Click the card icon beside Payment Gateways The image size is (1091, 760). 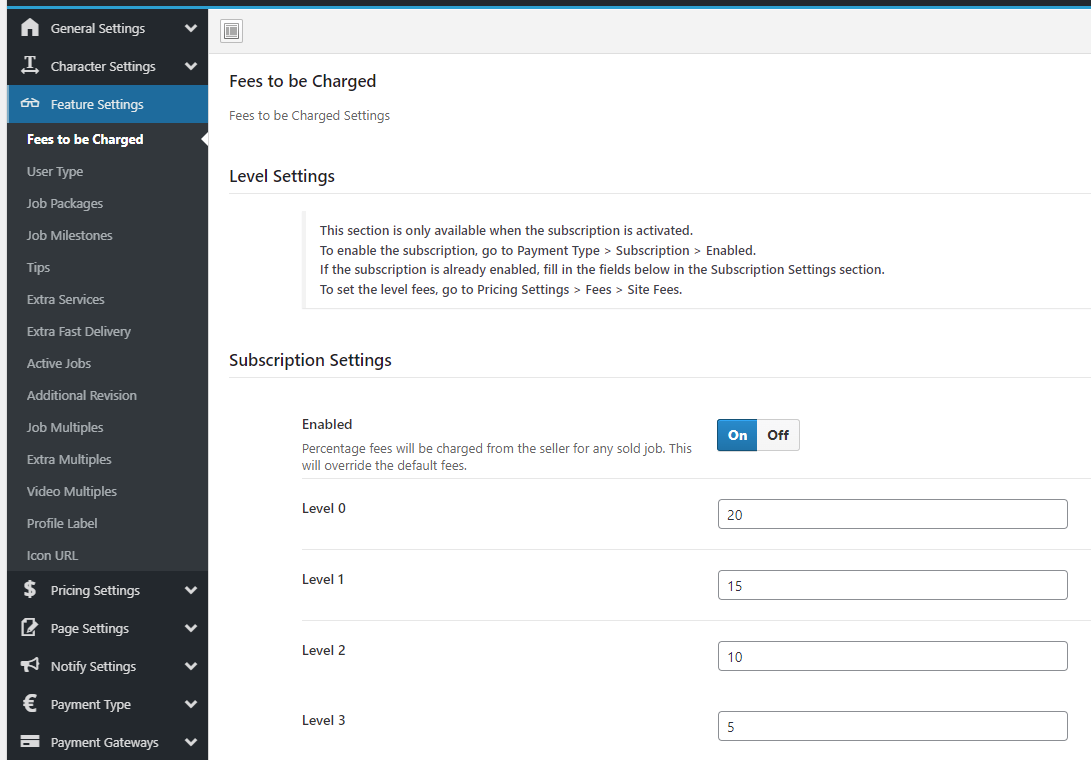[x=30, y=741]
